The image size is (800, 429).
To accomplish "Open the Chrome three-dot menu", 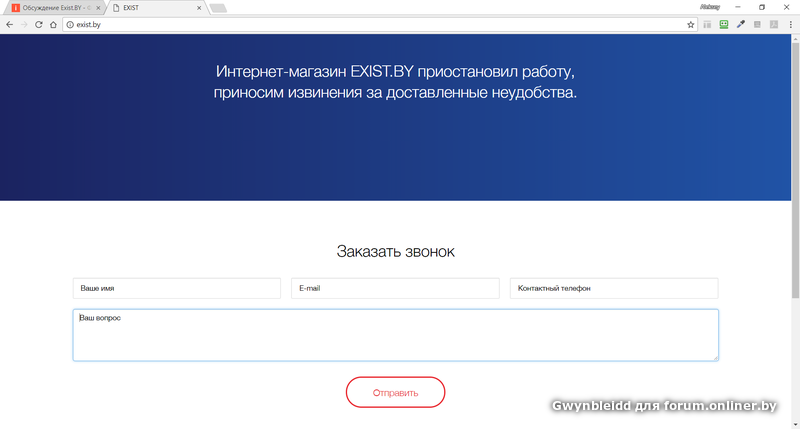I will click(791, 24).
